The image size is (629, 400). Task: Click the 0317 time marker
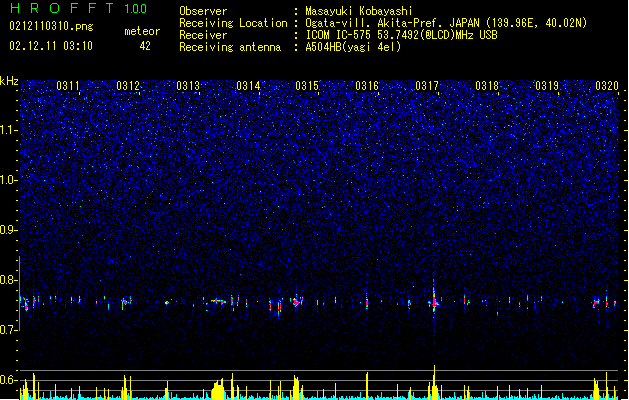tap(427, 86)
